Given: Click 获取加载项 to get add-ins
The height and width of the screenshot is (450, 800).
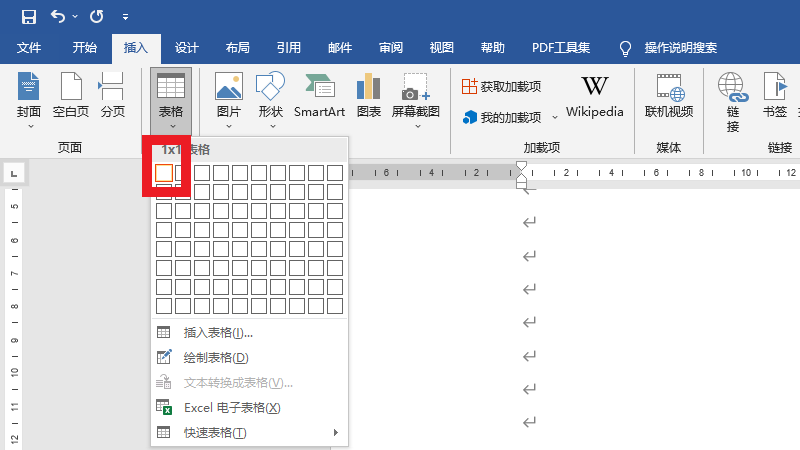Looking at the screenshot, I should 501,87.
